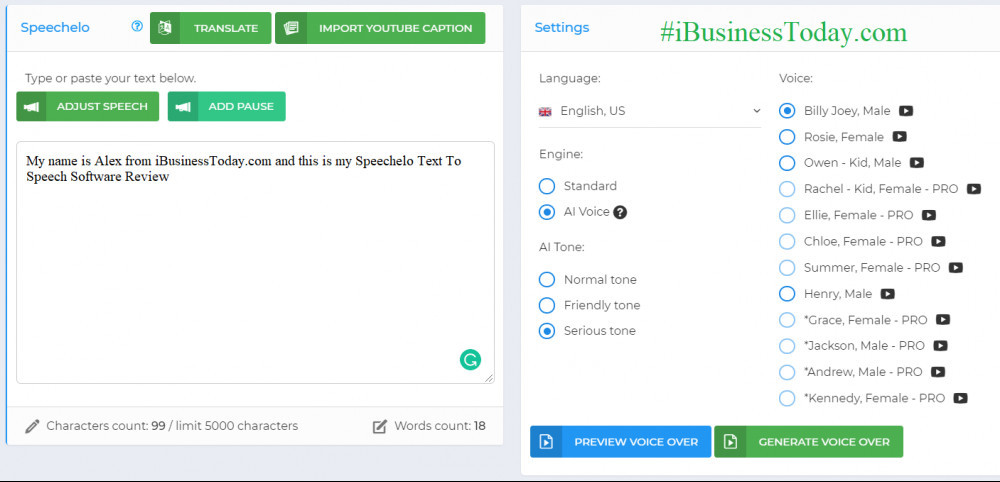
Task: Select the Jackson, Male PRO voice
Action: (787, 346)
